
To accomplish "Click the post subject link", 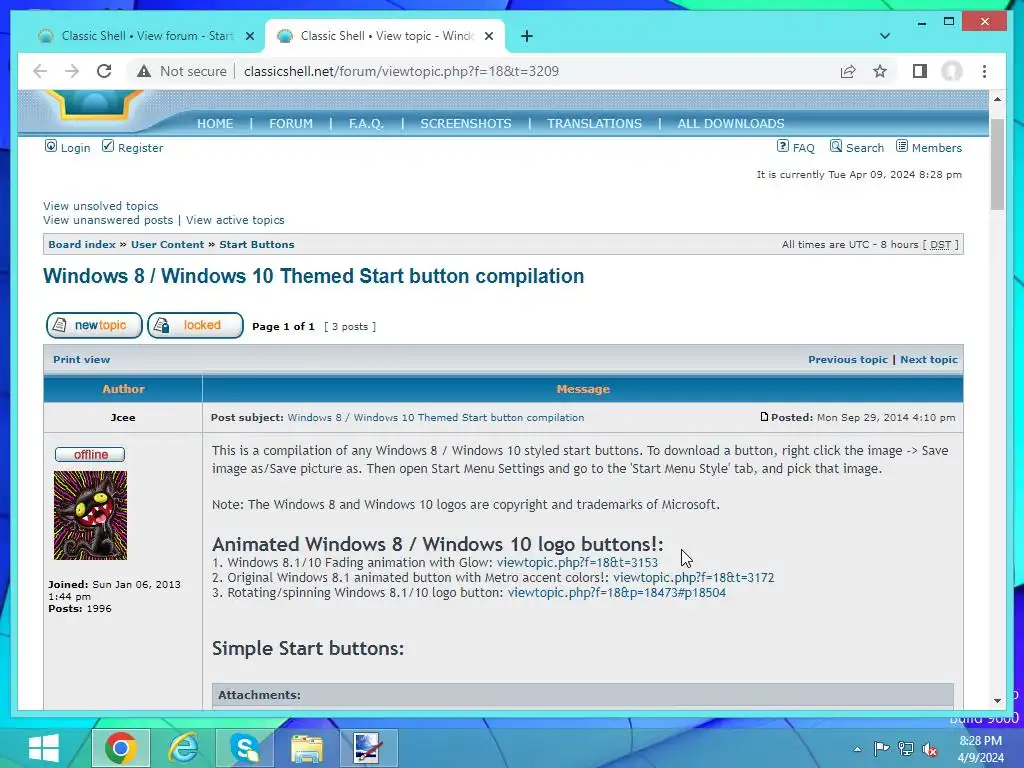I will 436,417.
